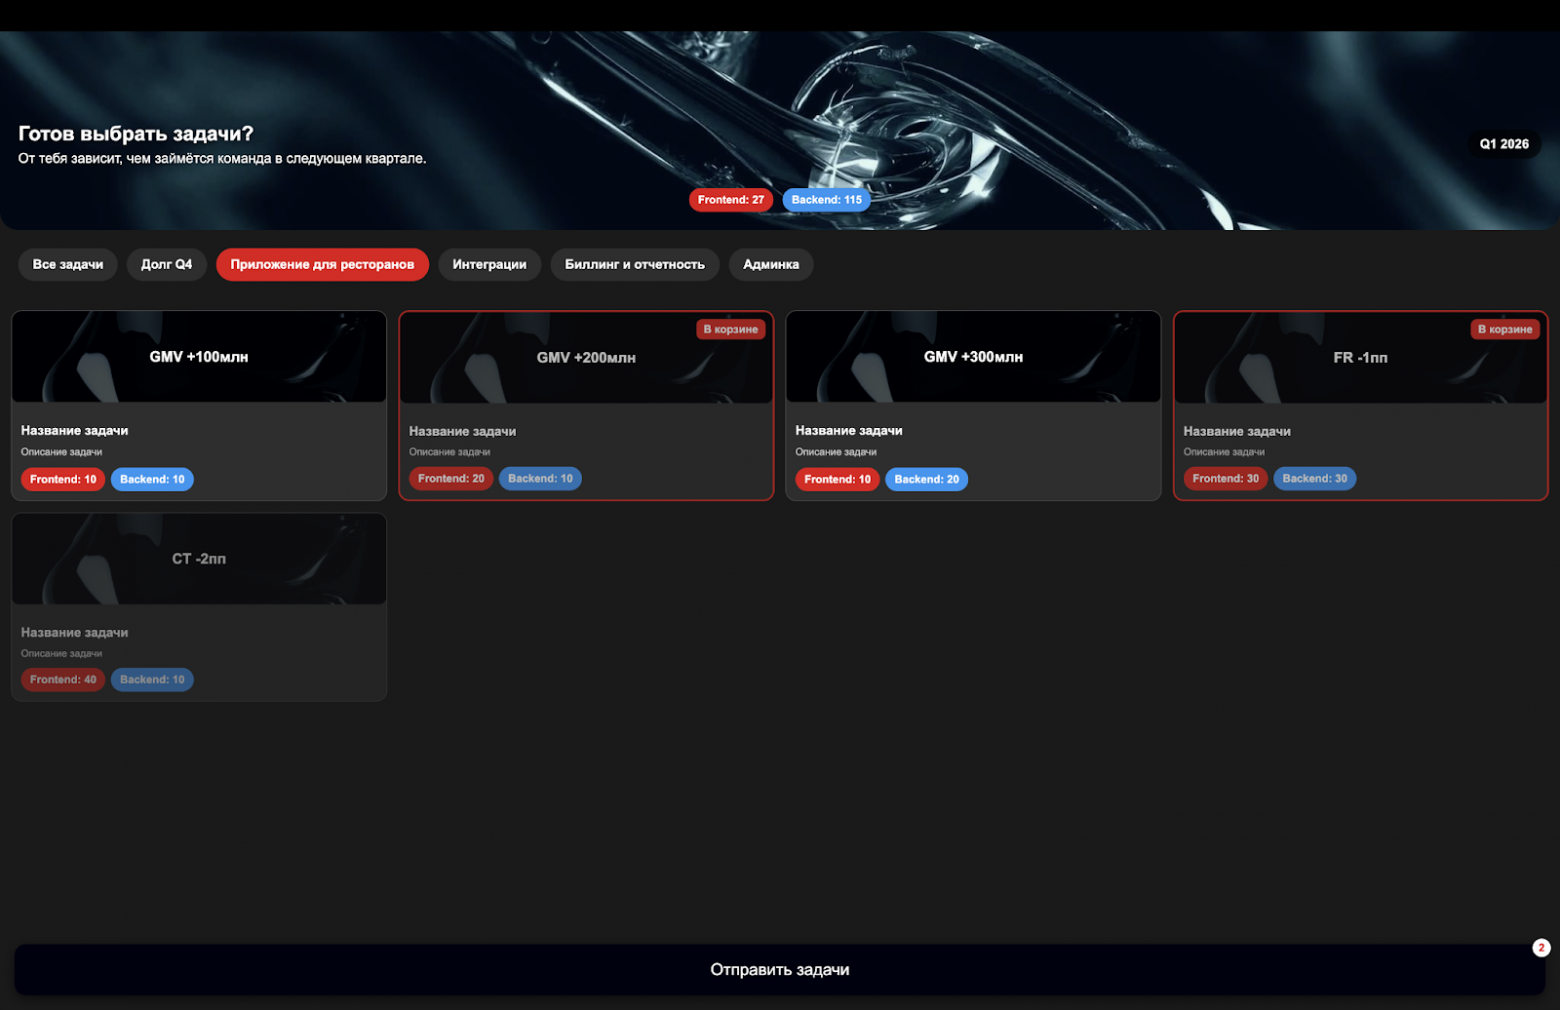Image resolution: width=1560 pixels, height=1010 pixels.
Task: Select the GMV +300млн task card image
Action: (x=973, y=357)
